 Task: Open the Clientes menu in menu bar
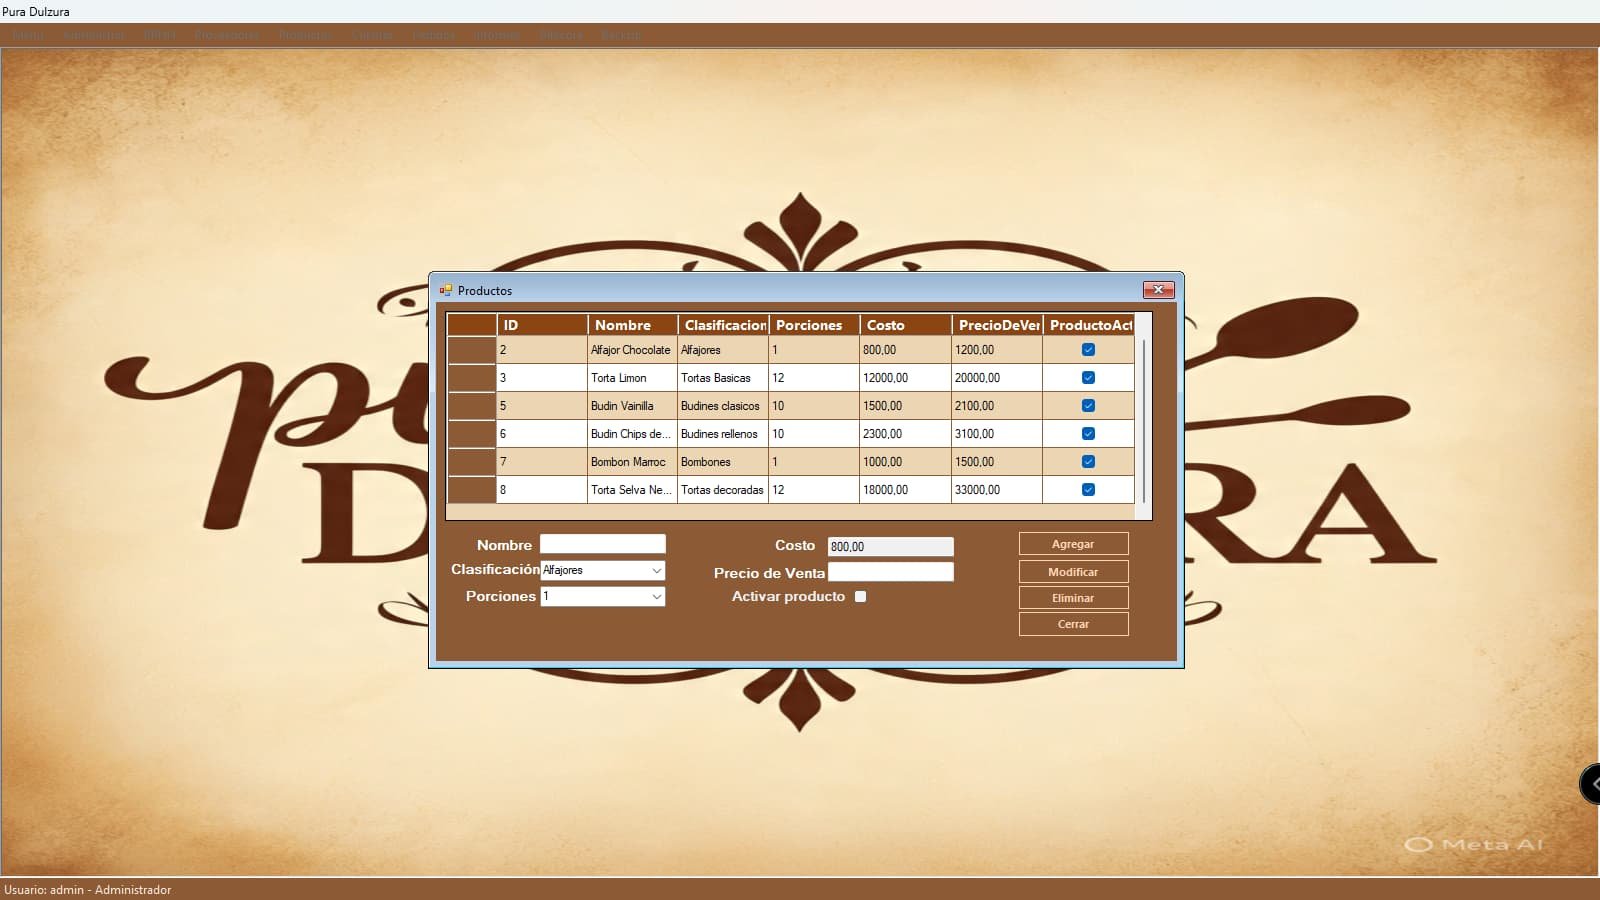click(x=372, y=35)
